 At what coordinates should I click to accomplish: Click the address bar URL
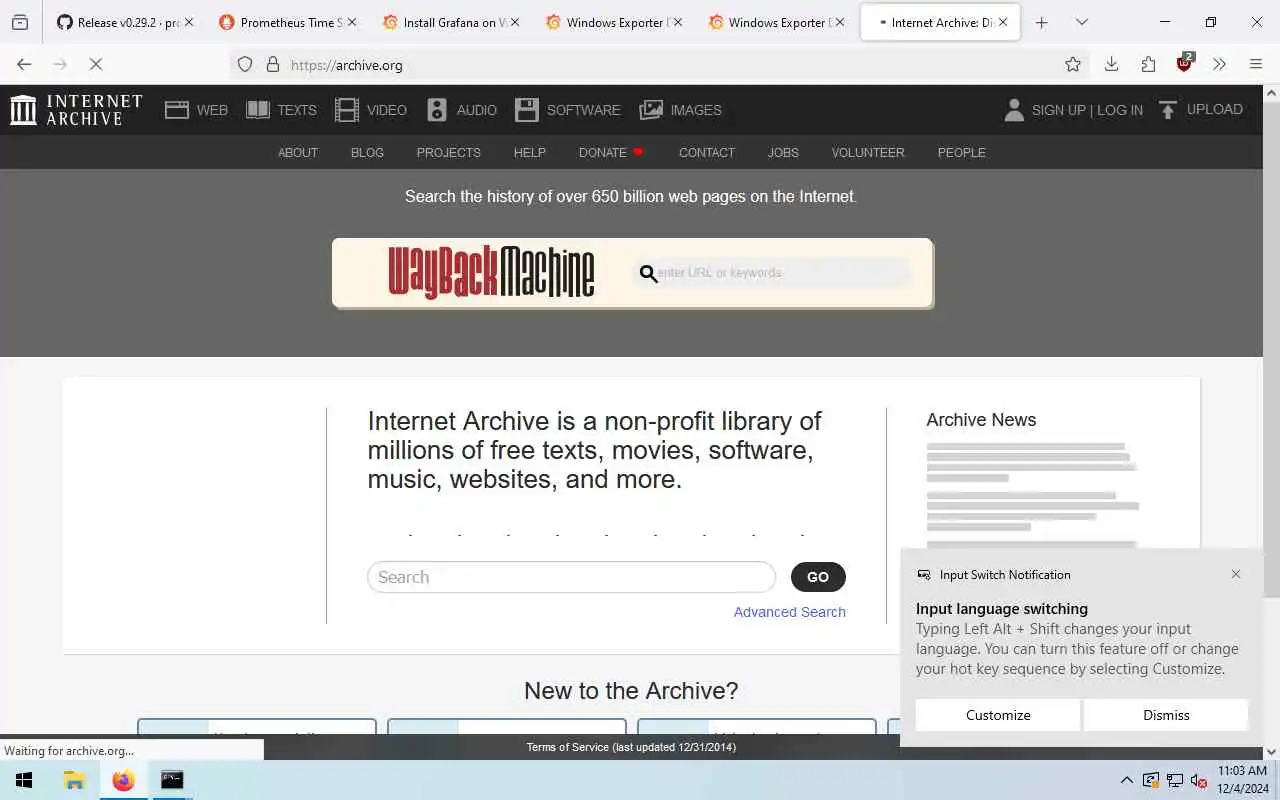click(347, 65)
